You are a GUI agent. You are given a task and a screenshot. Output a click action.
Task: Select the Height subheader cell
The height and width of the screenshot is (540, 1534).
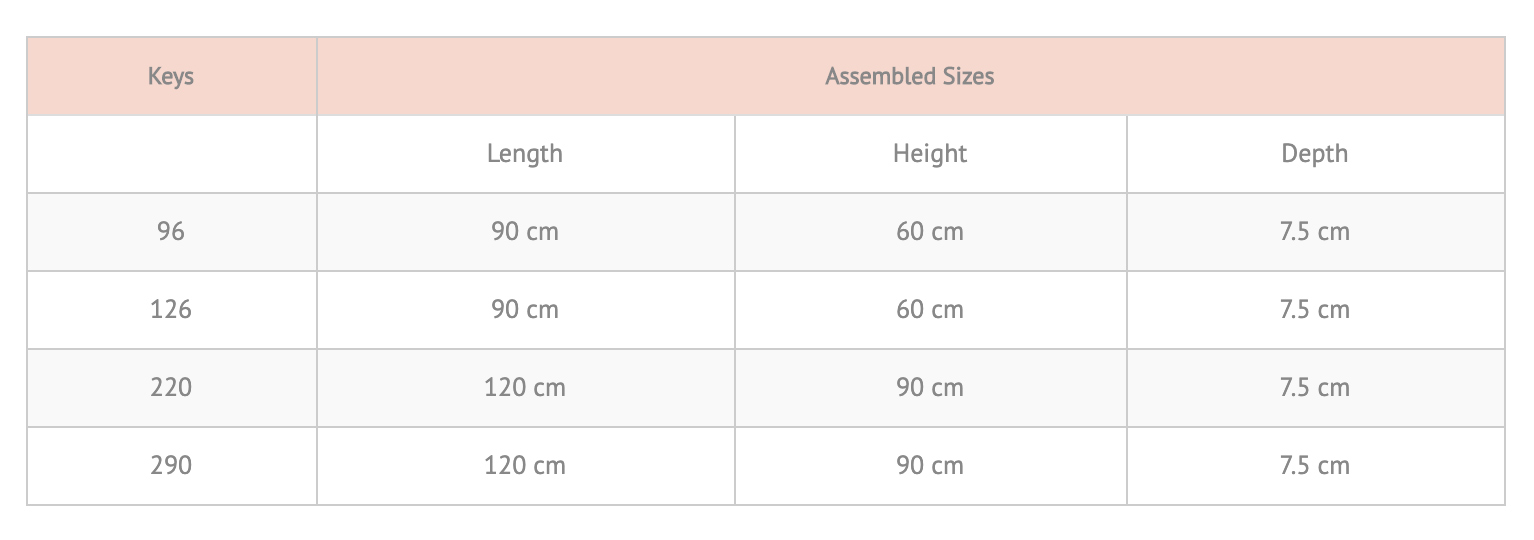930,154
